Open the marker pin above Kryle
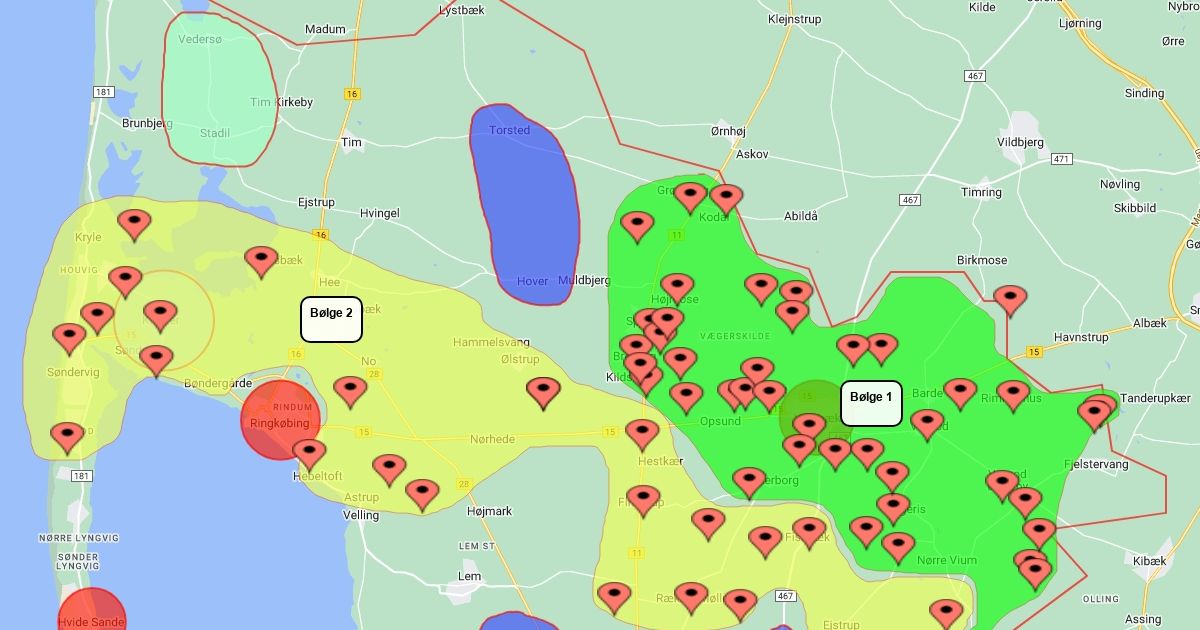Screen dimensions: 1200x630 134,222
